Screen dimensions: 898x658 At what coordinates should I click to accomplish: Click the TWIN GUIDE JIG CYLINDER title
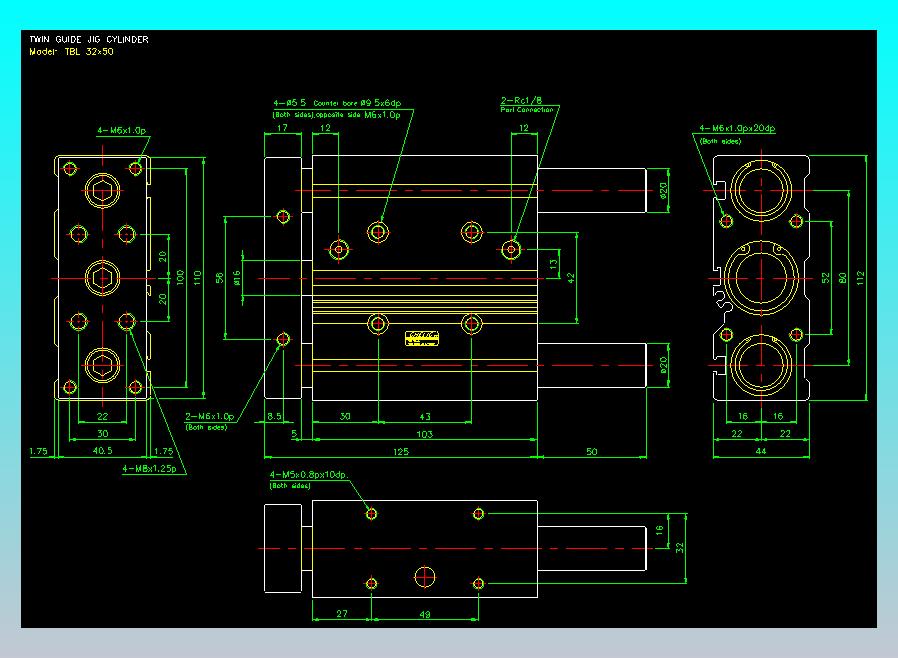point(89,39)
